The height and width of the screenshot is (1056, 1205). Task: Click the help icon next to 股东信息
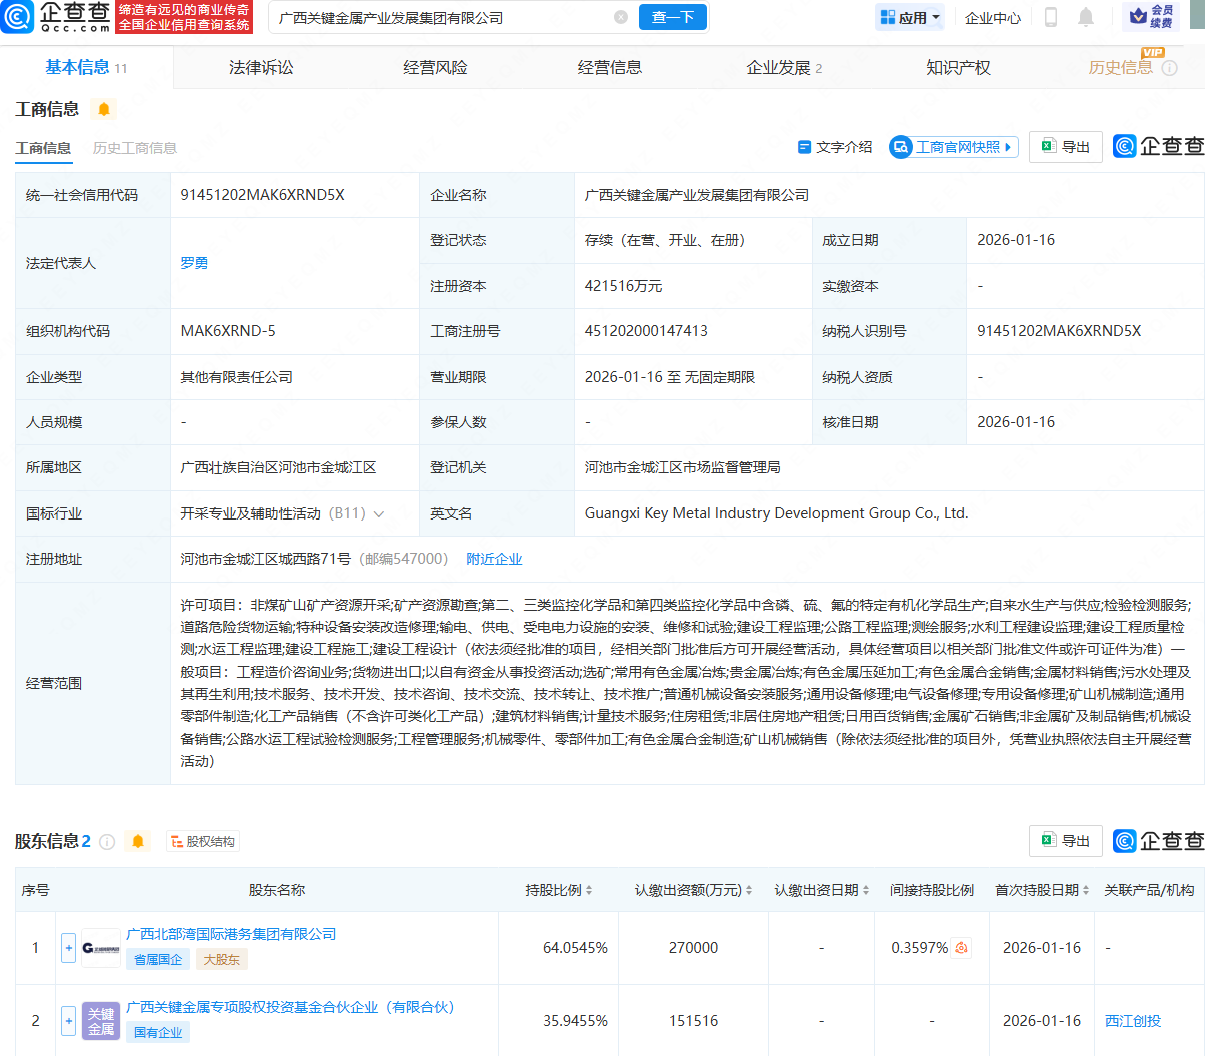(x=107, y=842)
